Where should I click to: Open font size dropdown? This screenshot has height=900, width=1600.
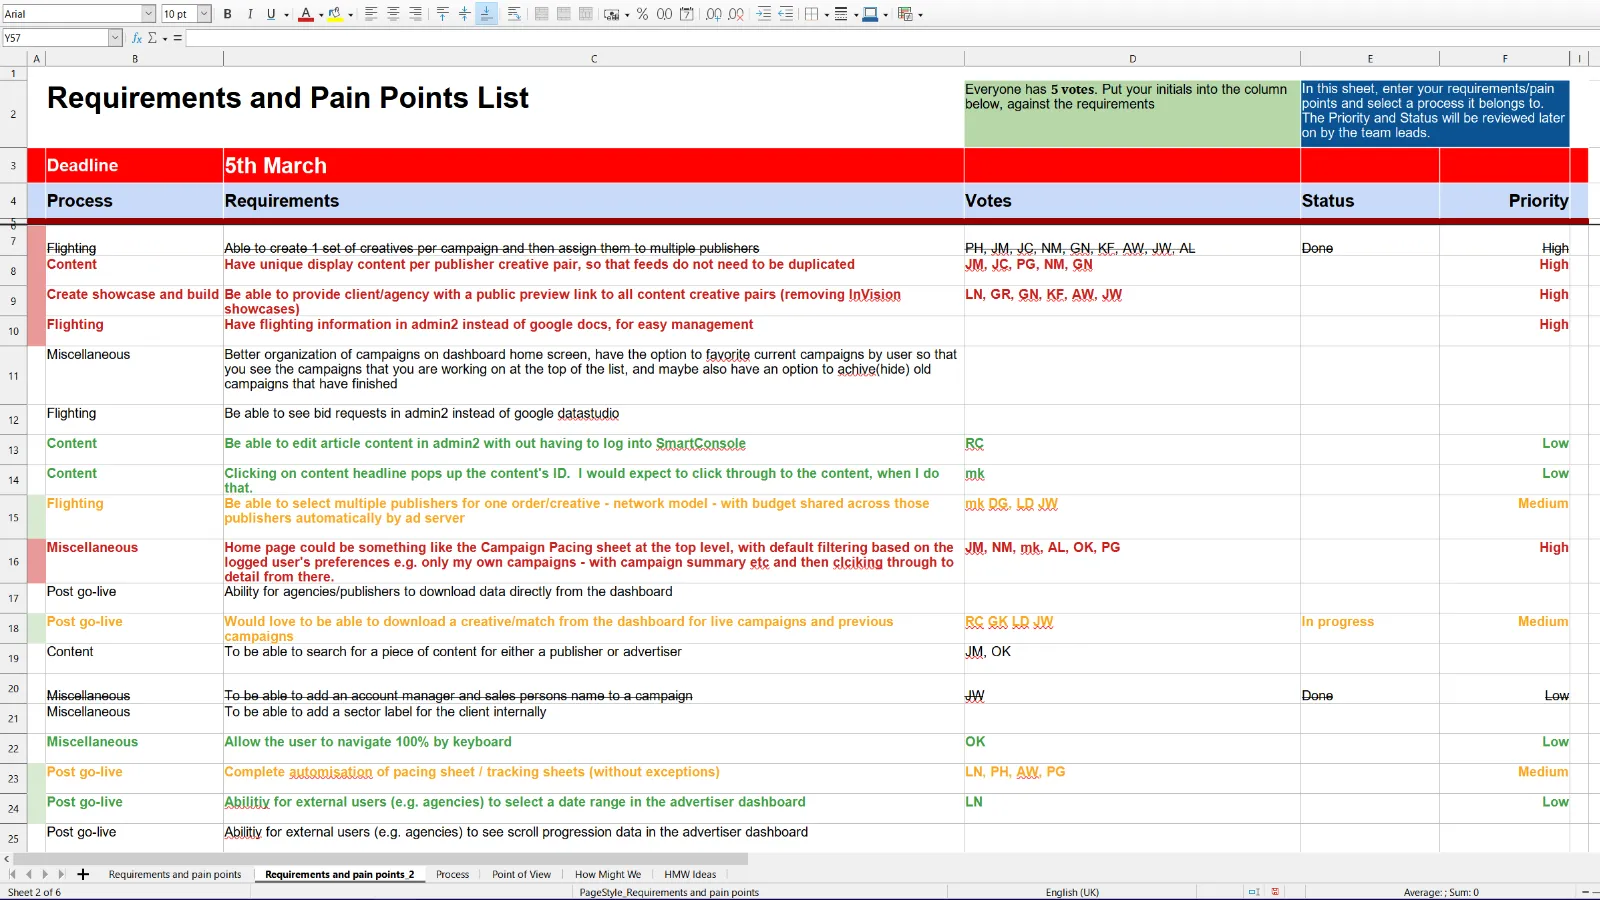tap(204, 14)
